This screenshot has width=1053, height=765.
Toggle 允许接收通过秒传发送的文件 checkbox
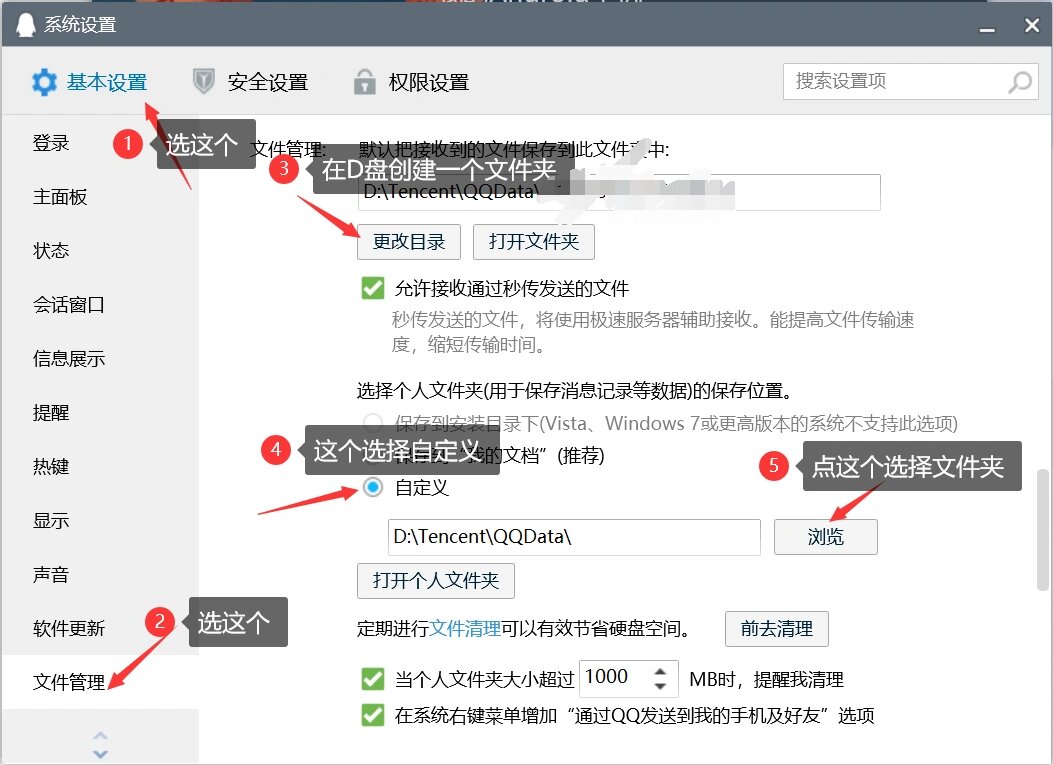pyautogui.click(x=373, y=289)
